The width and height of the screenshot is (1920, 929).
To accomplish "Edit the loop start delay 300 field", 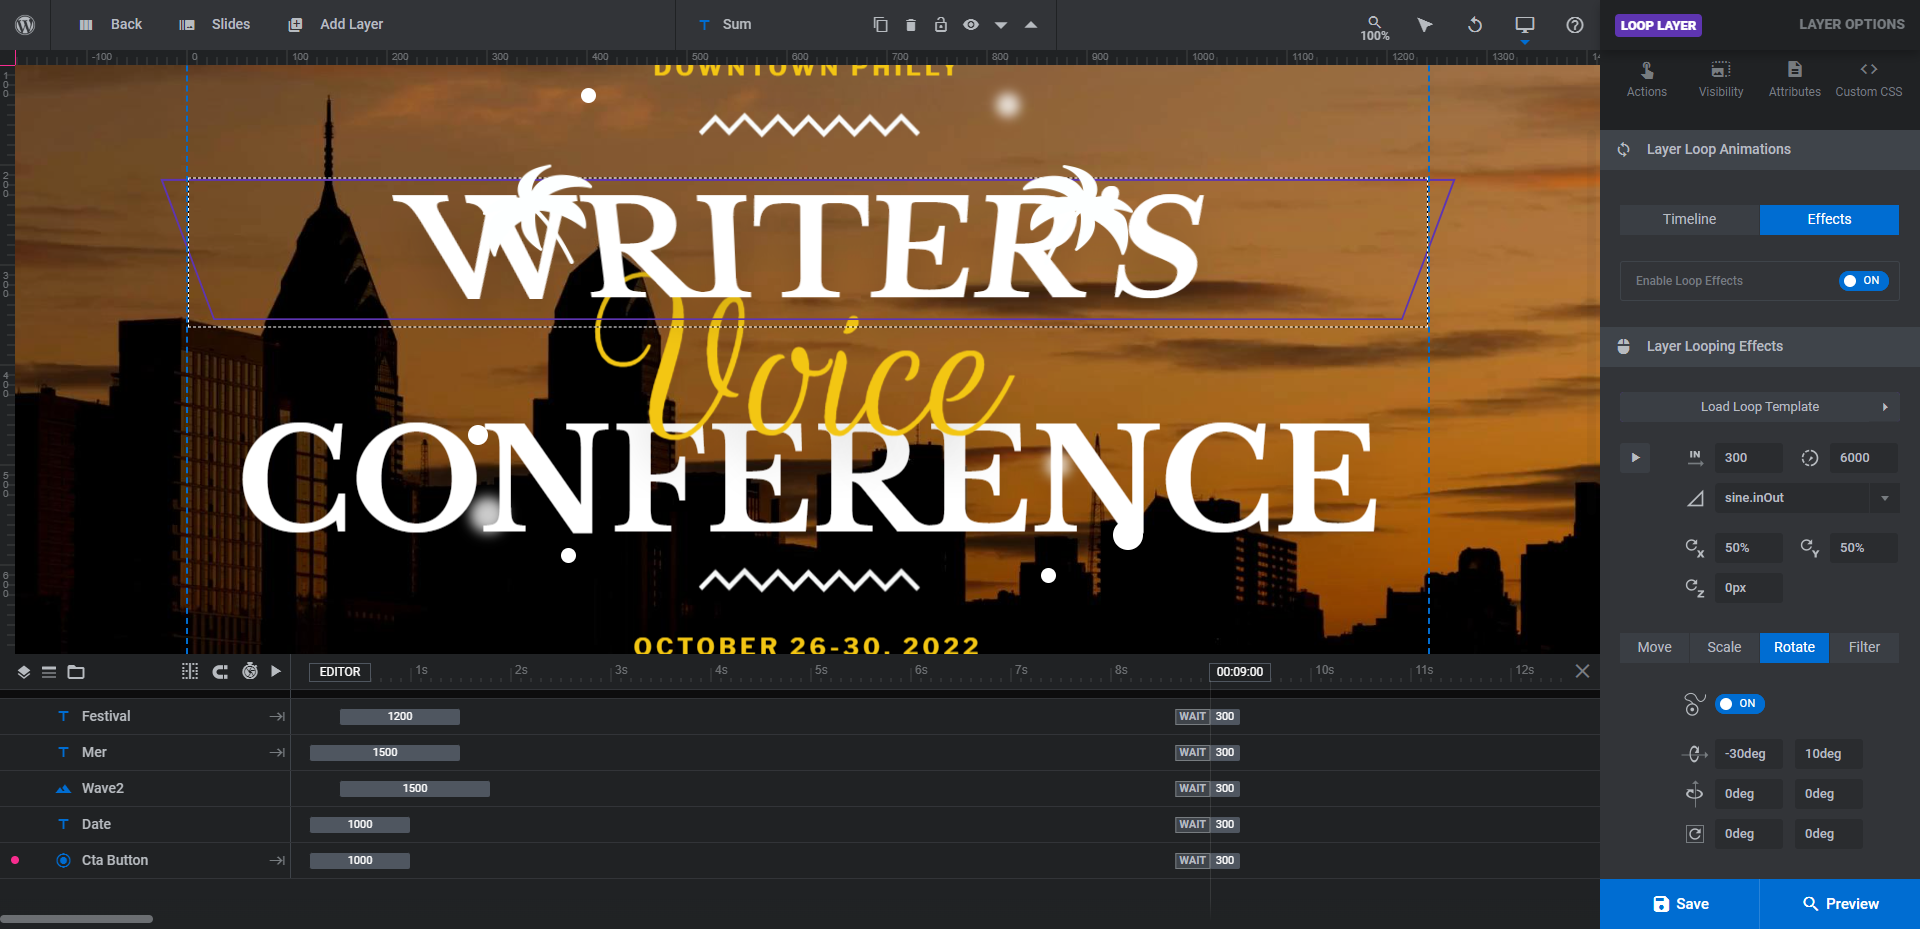I will pyautogui.click(x=1748, y=458).
